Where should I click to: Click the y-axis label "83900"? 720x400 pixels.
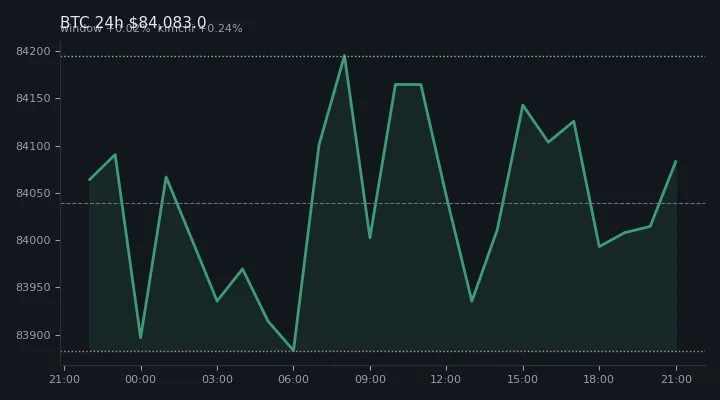pyautogui.click(x=33, y=335)
